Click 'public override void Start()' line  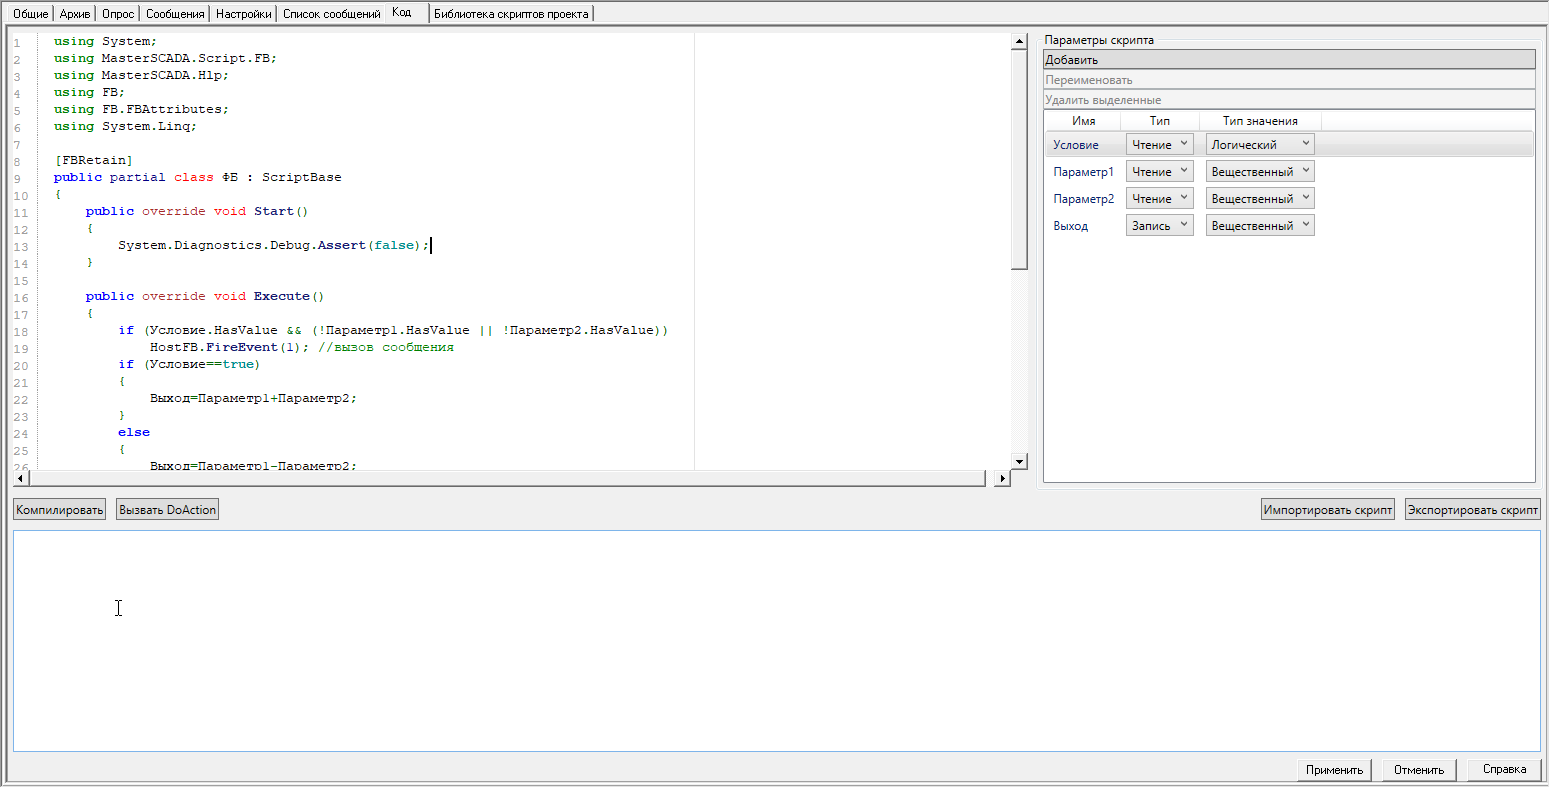(197, 211)
